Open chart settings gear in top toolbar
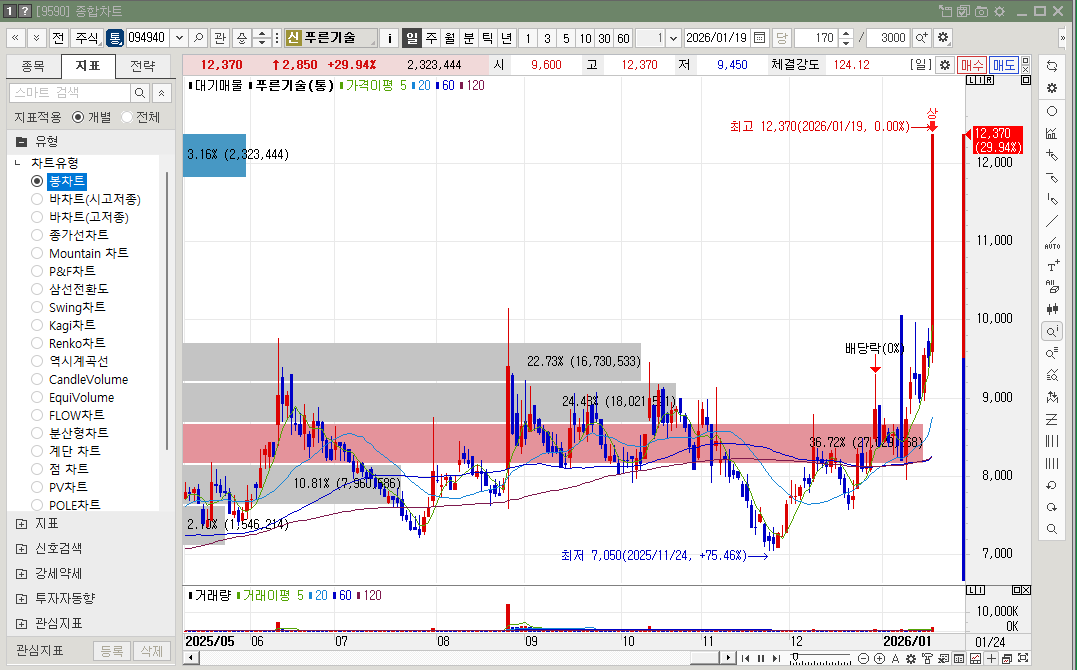This screenshot has height=670, width=1077. point(943,38)
